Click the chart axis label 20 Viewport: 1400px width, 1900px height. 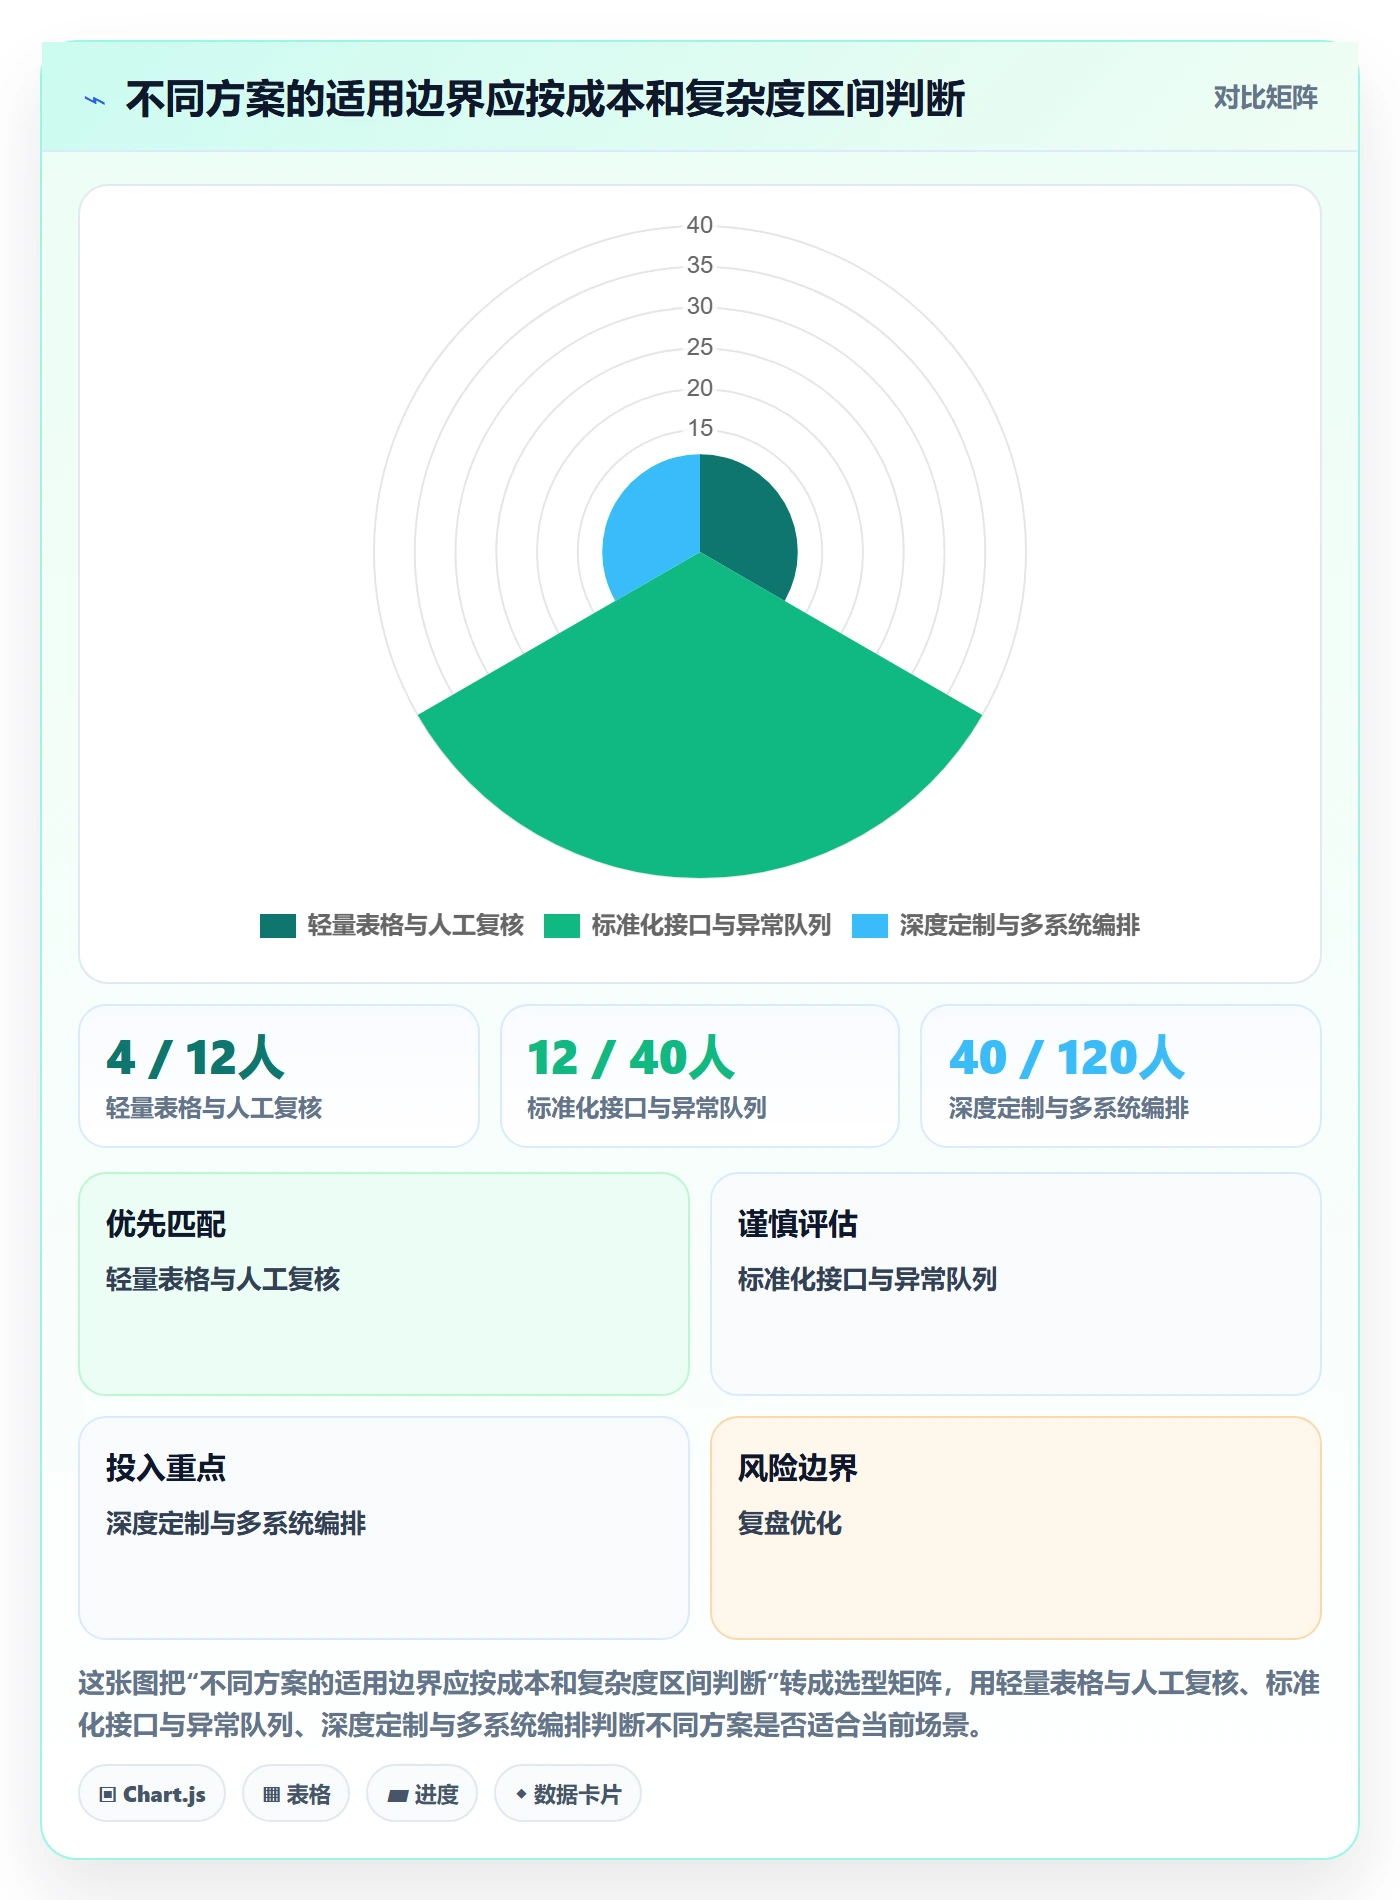tap(700, 388)
